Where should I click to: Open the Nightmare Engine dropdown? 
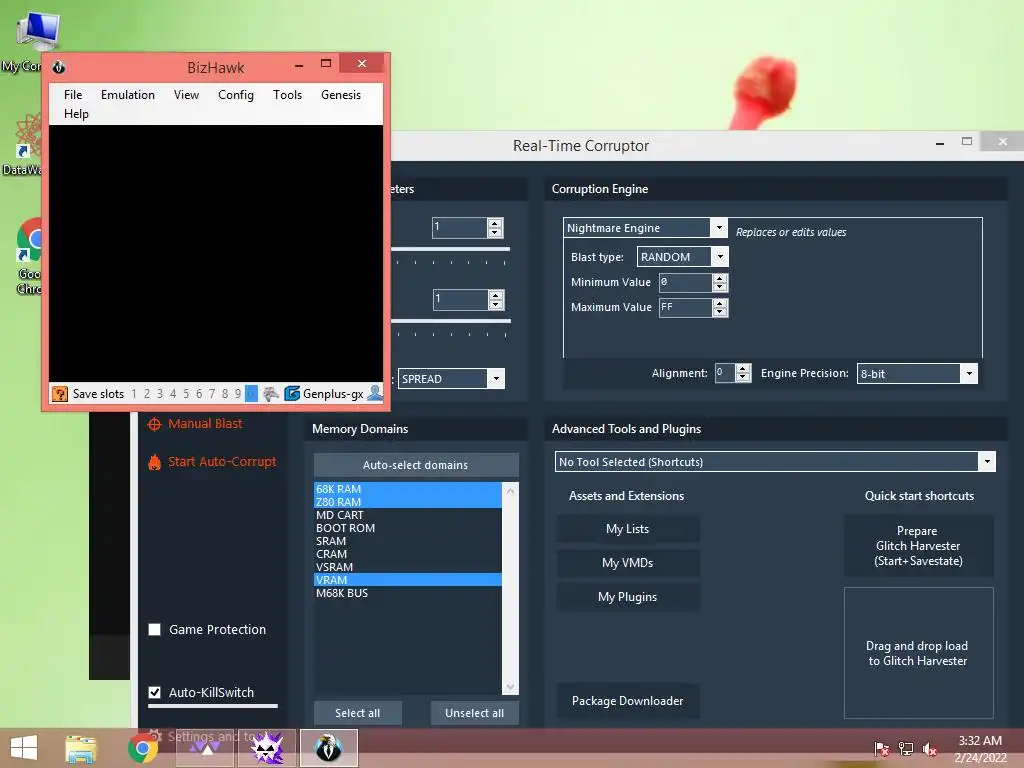[x=718, y=227]
